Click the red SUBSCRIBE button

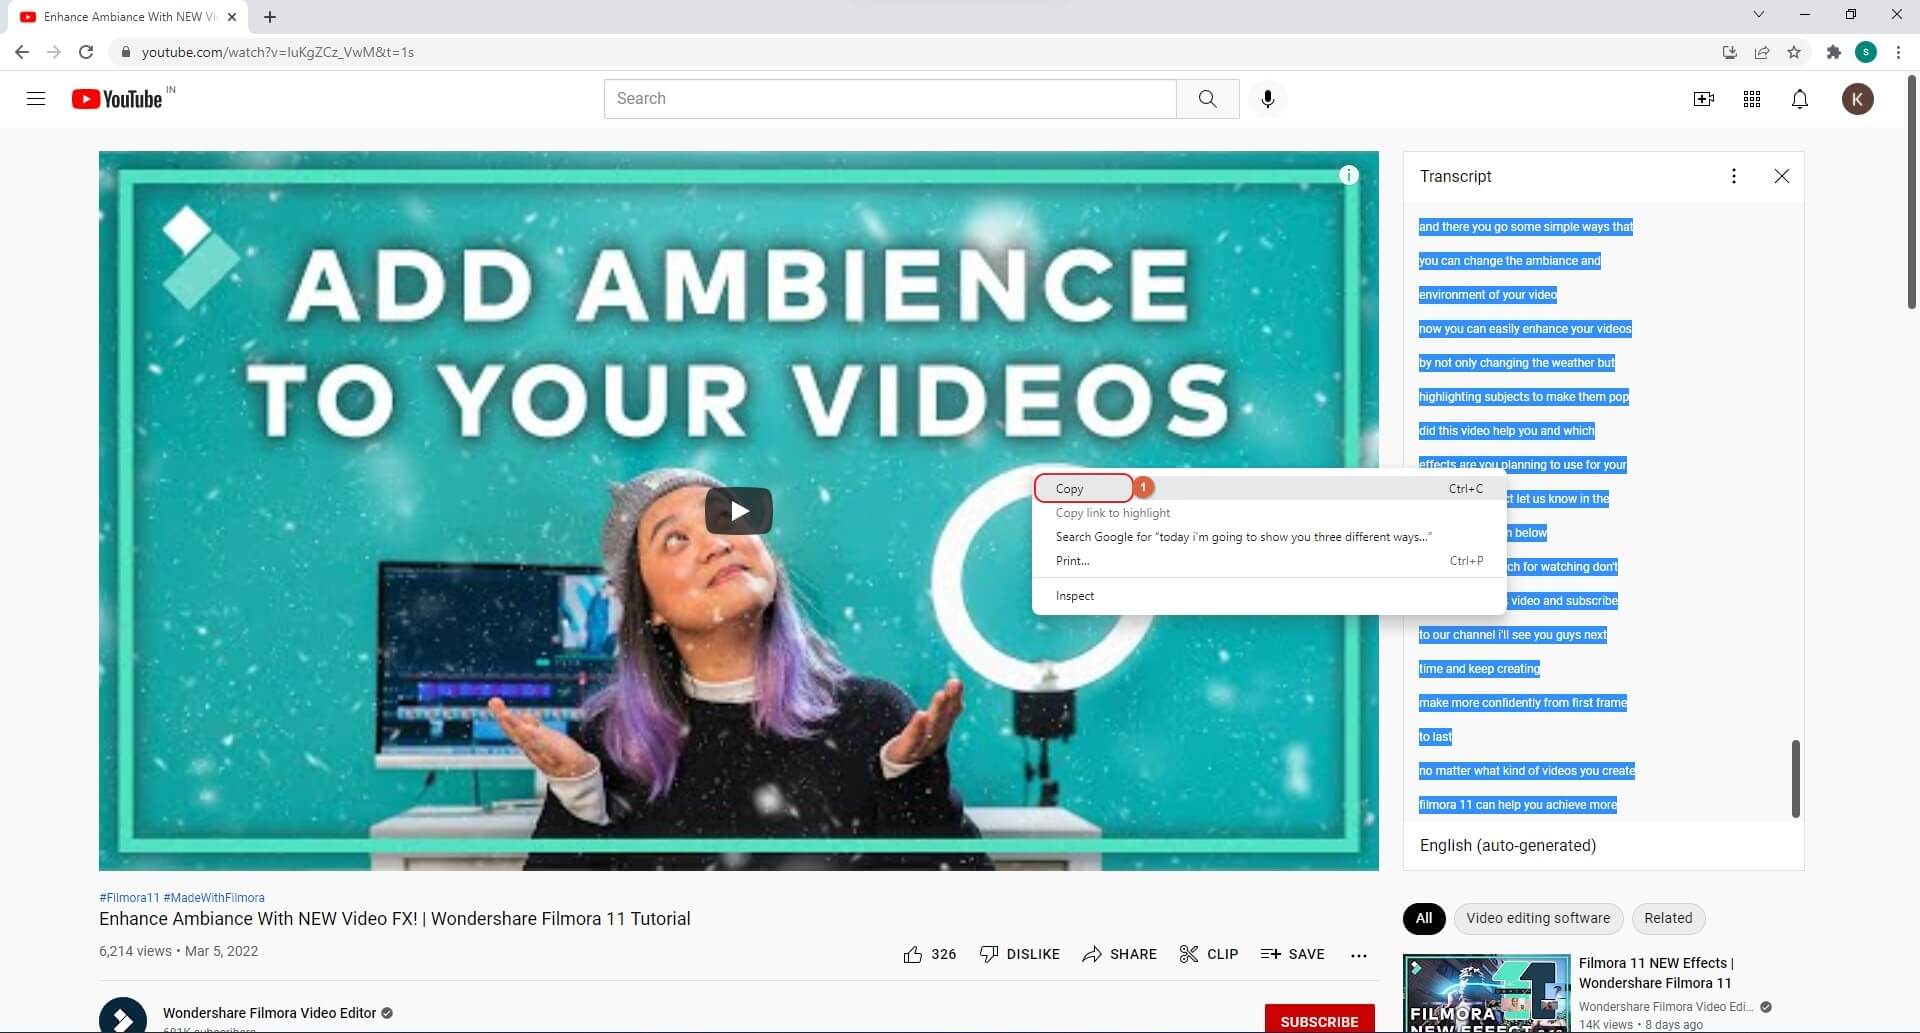(x=1318, y=1020)
